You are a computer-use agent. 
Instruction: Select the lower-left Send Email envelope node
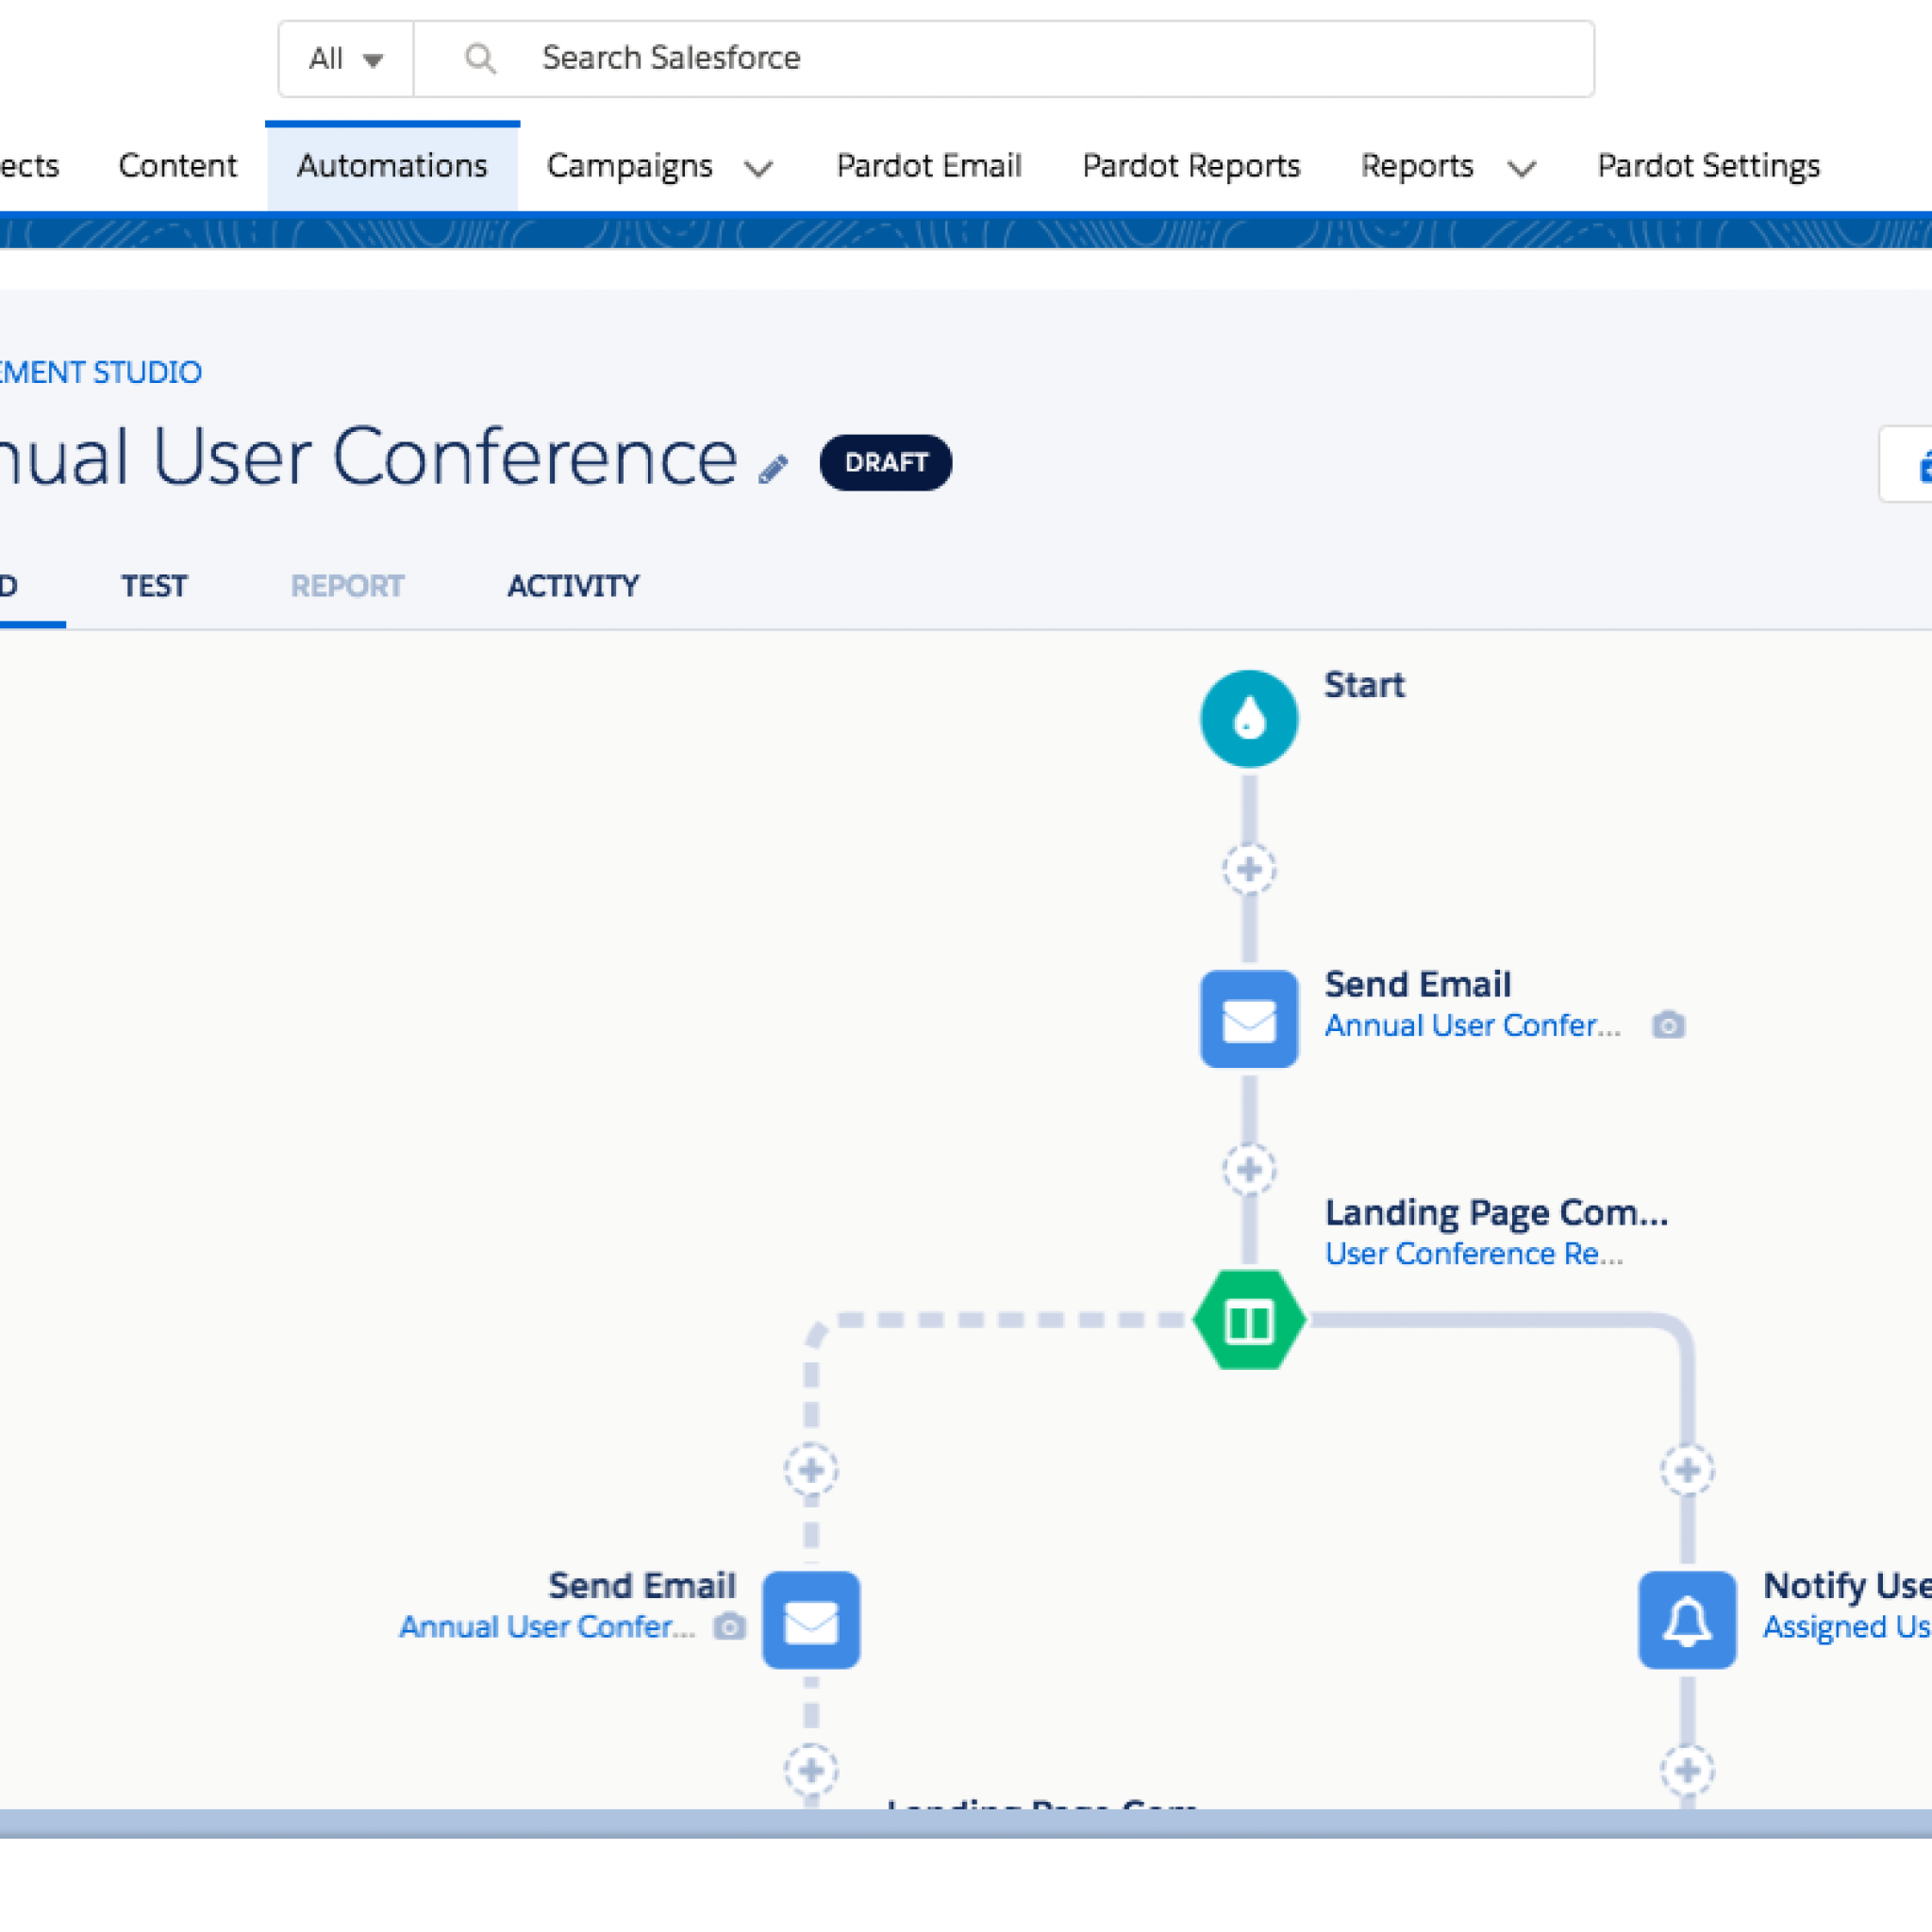pyautogui.click(x=811, y=1620)
